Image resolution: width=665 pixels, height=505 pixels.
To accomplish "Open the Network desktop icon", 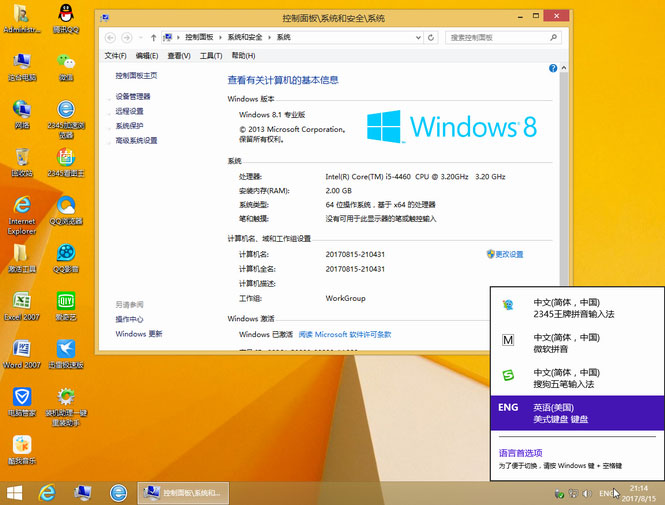I will pos(22,114).
